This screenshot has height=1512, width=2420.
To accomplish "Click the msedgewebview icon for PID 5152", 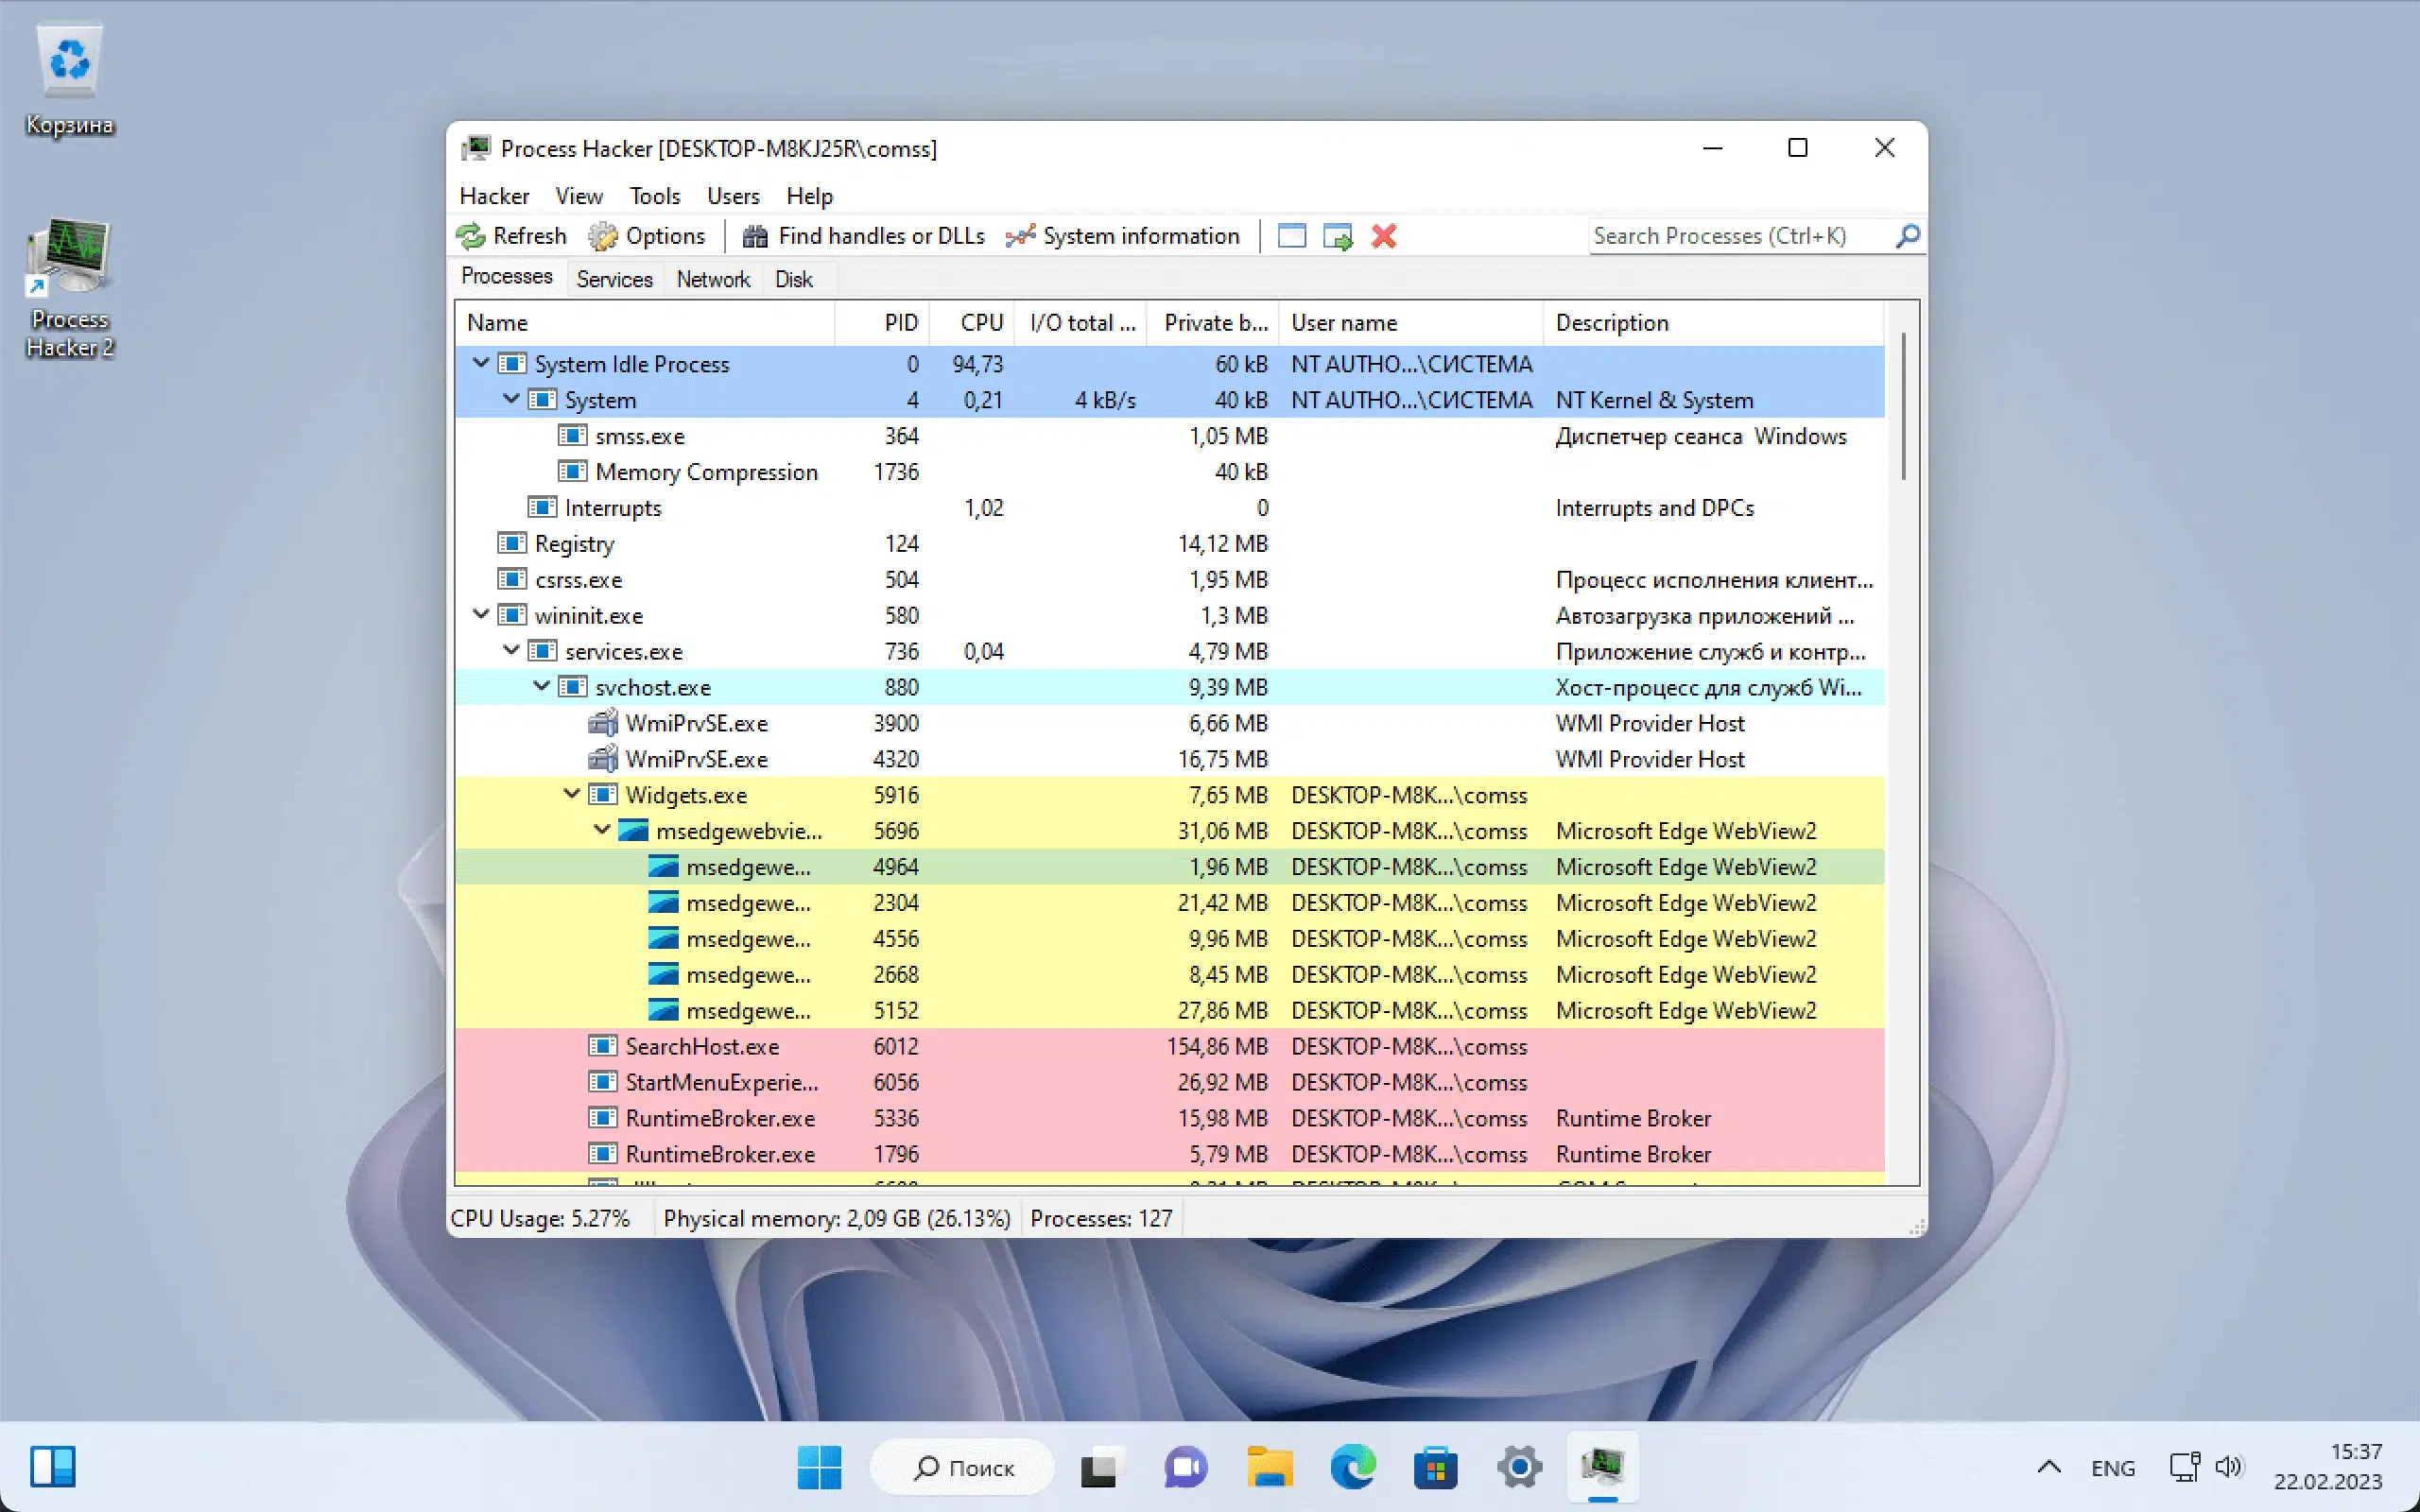I will point(663,1011).
